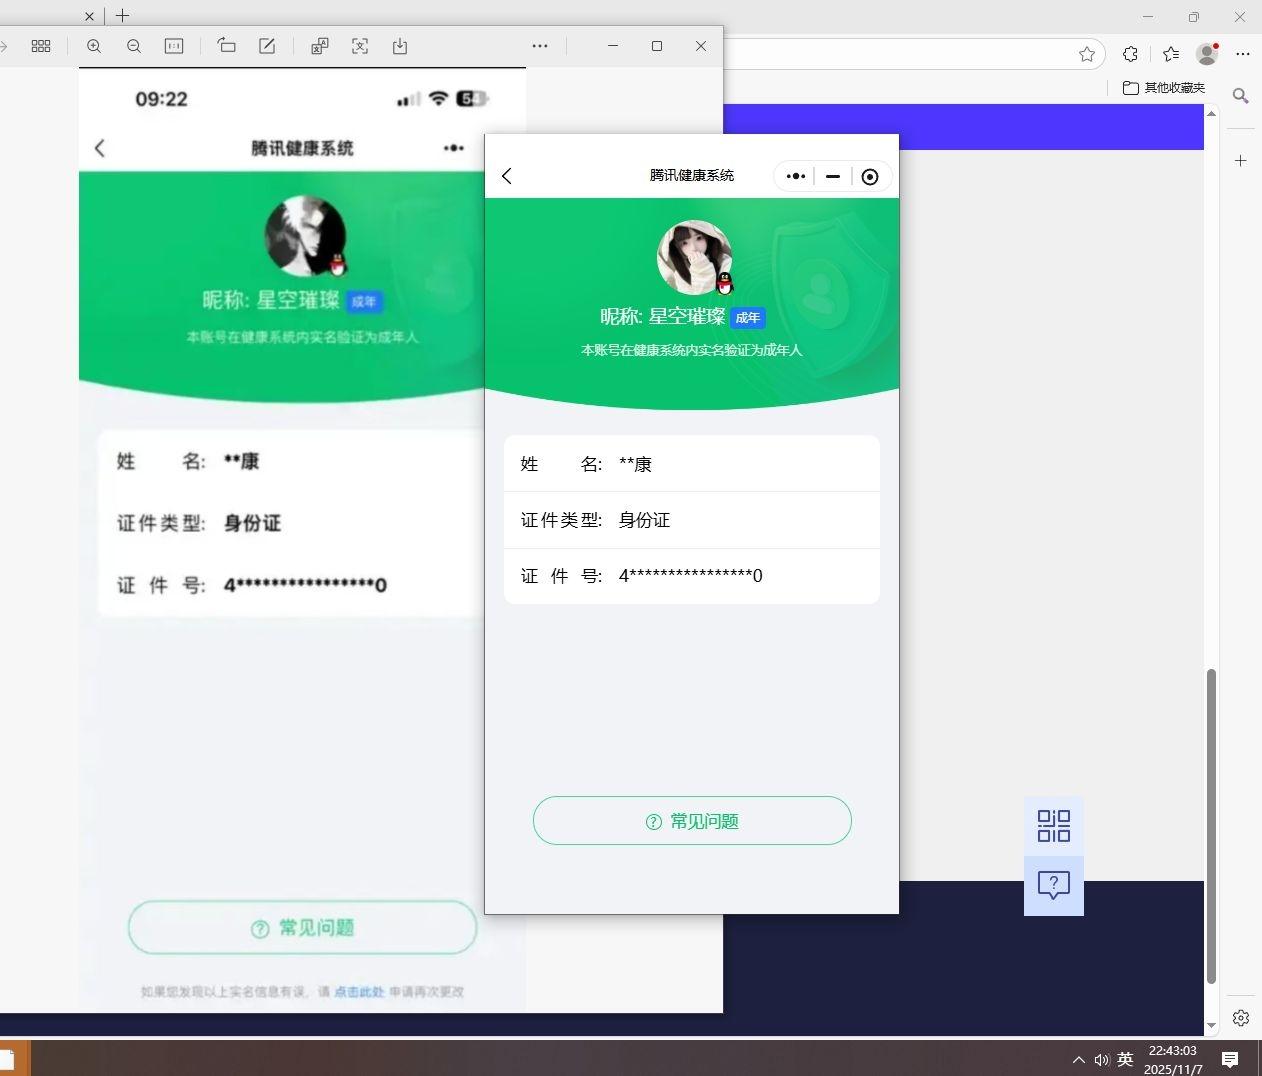
Task: Click the rotate image icon
Action: coord(227,46)
